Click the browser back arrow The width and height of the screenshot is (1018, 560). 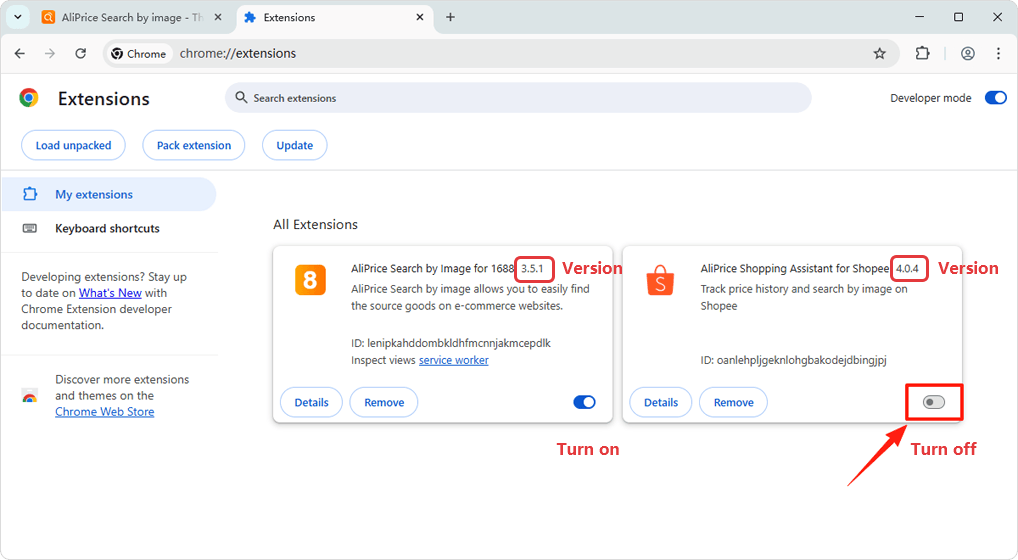tap(20, 54)
